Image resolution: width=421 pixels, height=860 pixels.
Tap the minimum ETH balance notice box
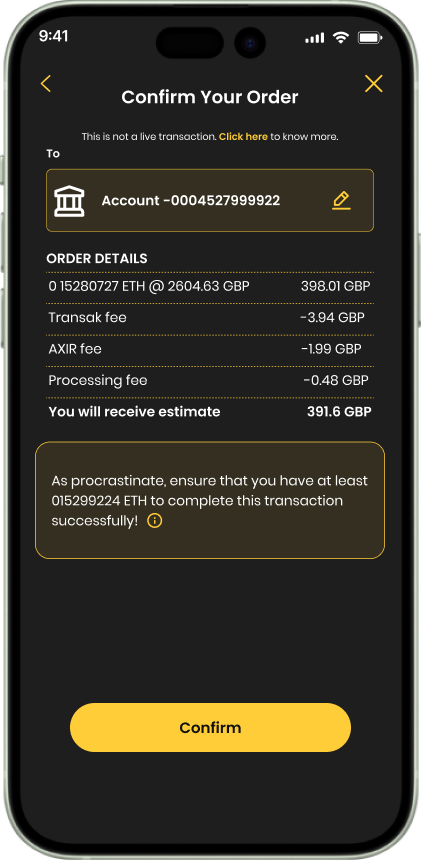tap(210, 500)
